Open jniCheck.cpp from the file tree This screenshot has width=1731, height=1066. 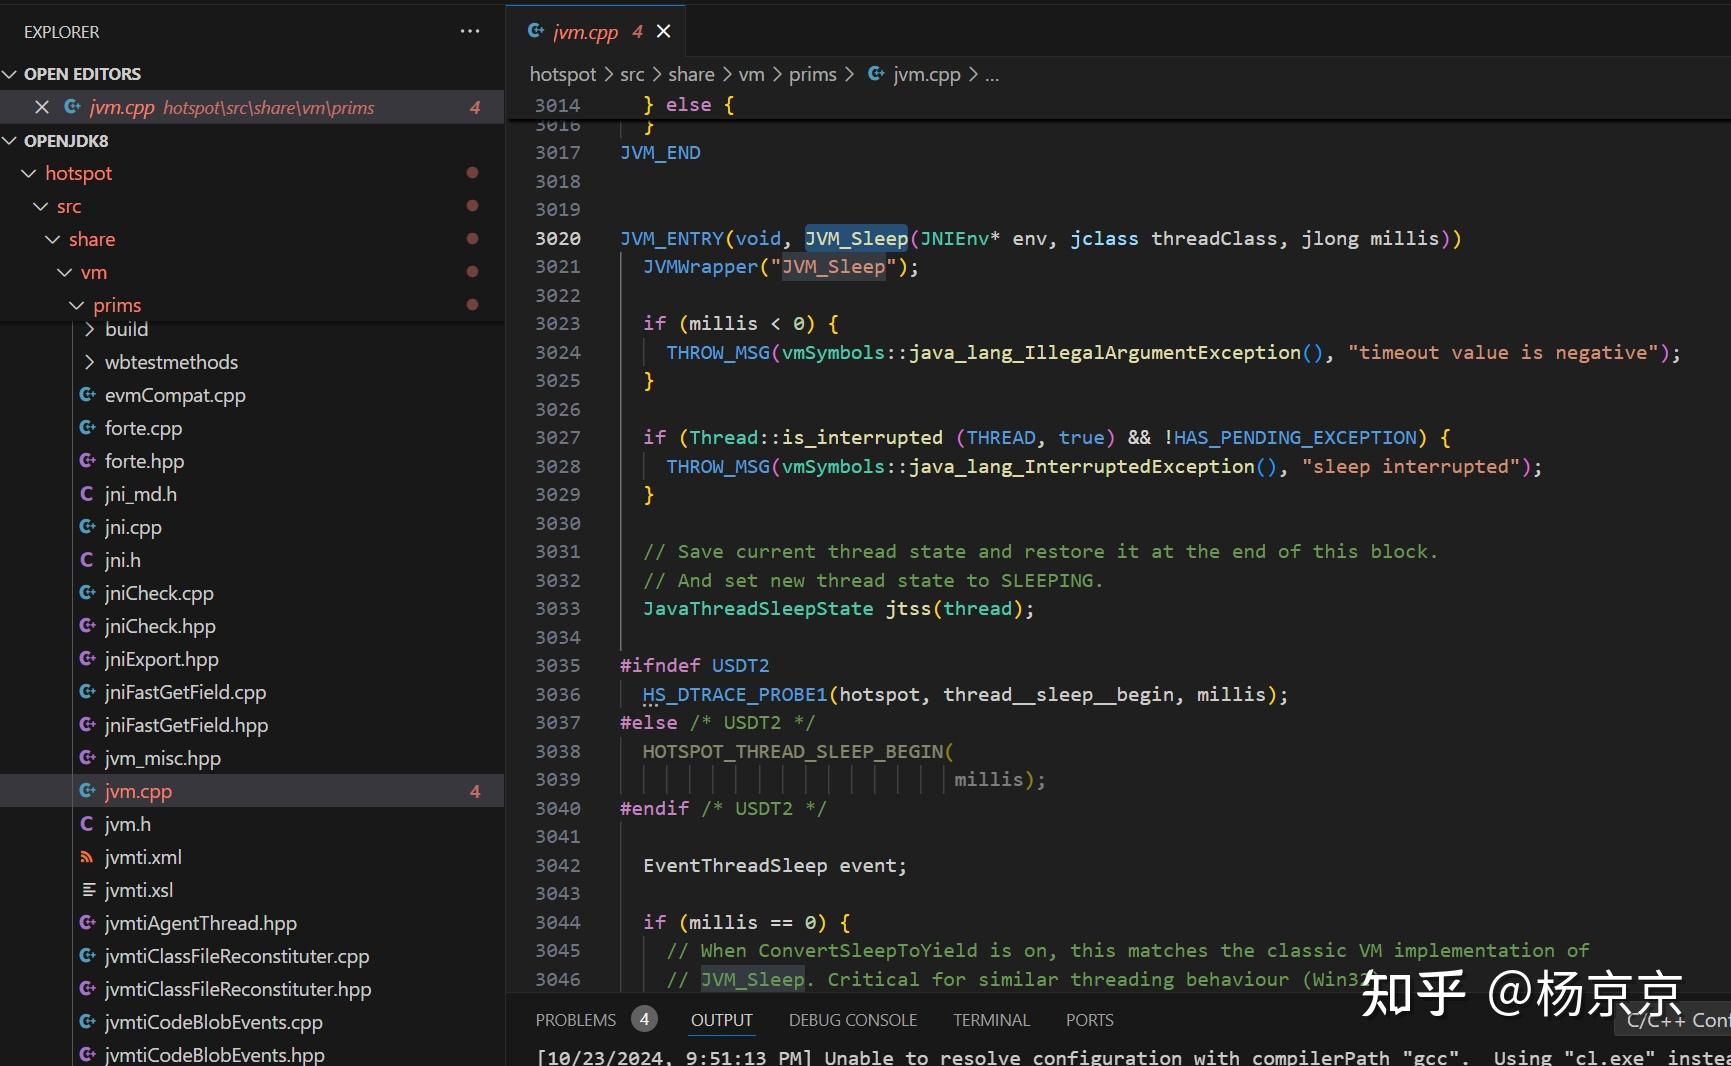click(159, 593)
